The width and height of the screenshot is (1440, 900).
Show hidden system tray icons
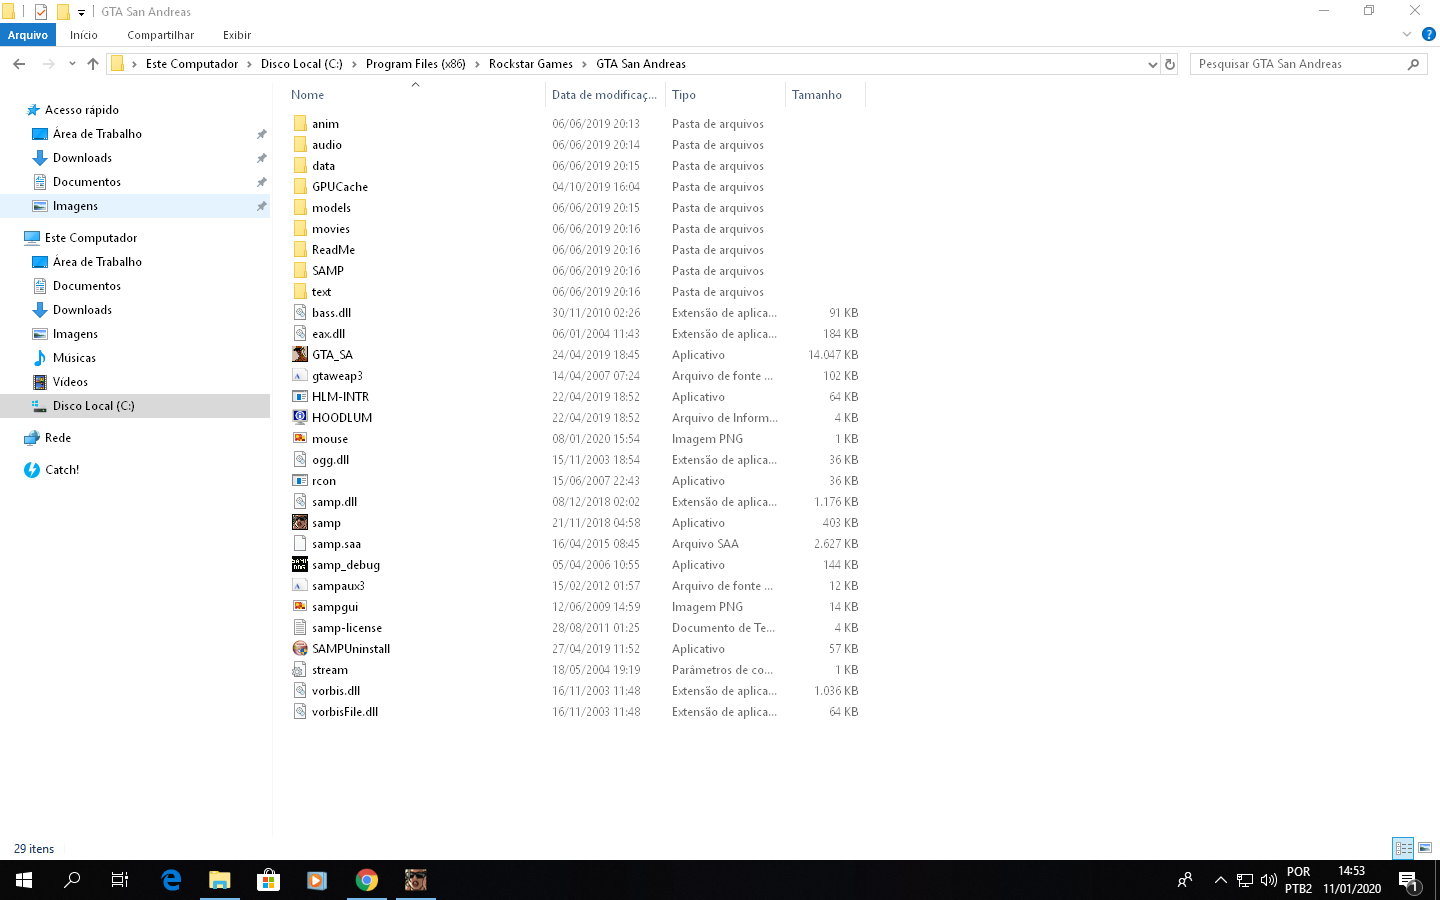[1220, 880]
